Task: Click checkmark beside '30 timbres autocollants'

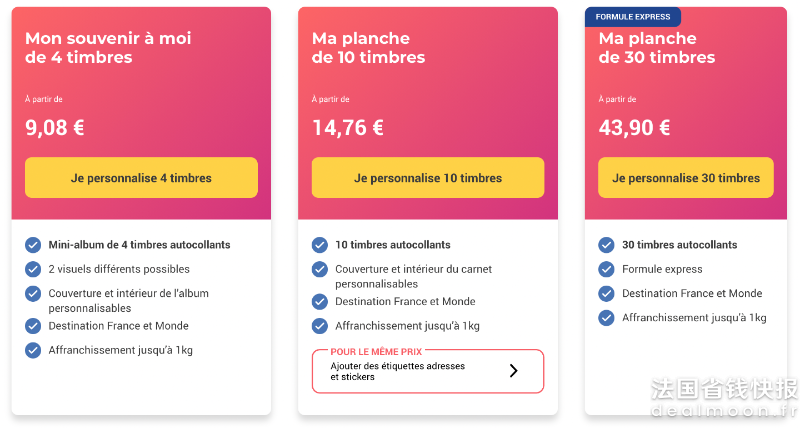Action: click(x=607, y=245)
